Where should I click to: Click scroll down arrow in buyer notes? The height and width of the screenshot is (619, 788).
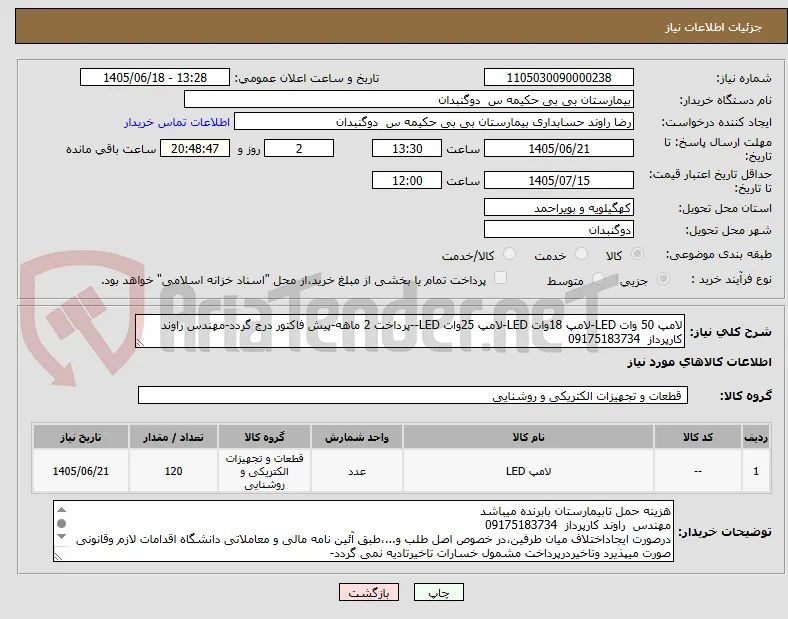coord(61,537)
